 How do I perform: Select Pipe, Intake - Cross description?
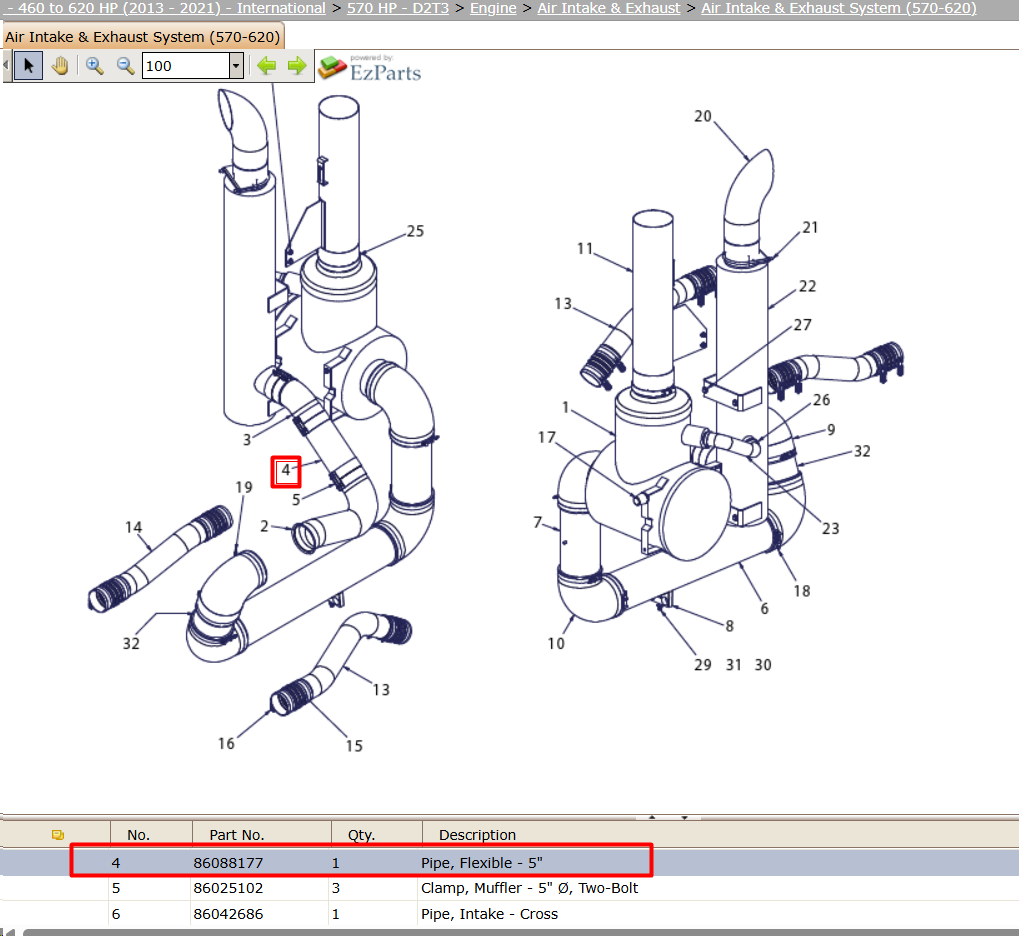tap(489, 914)
